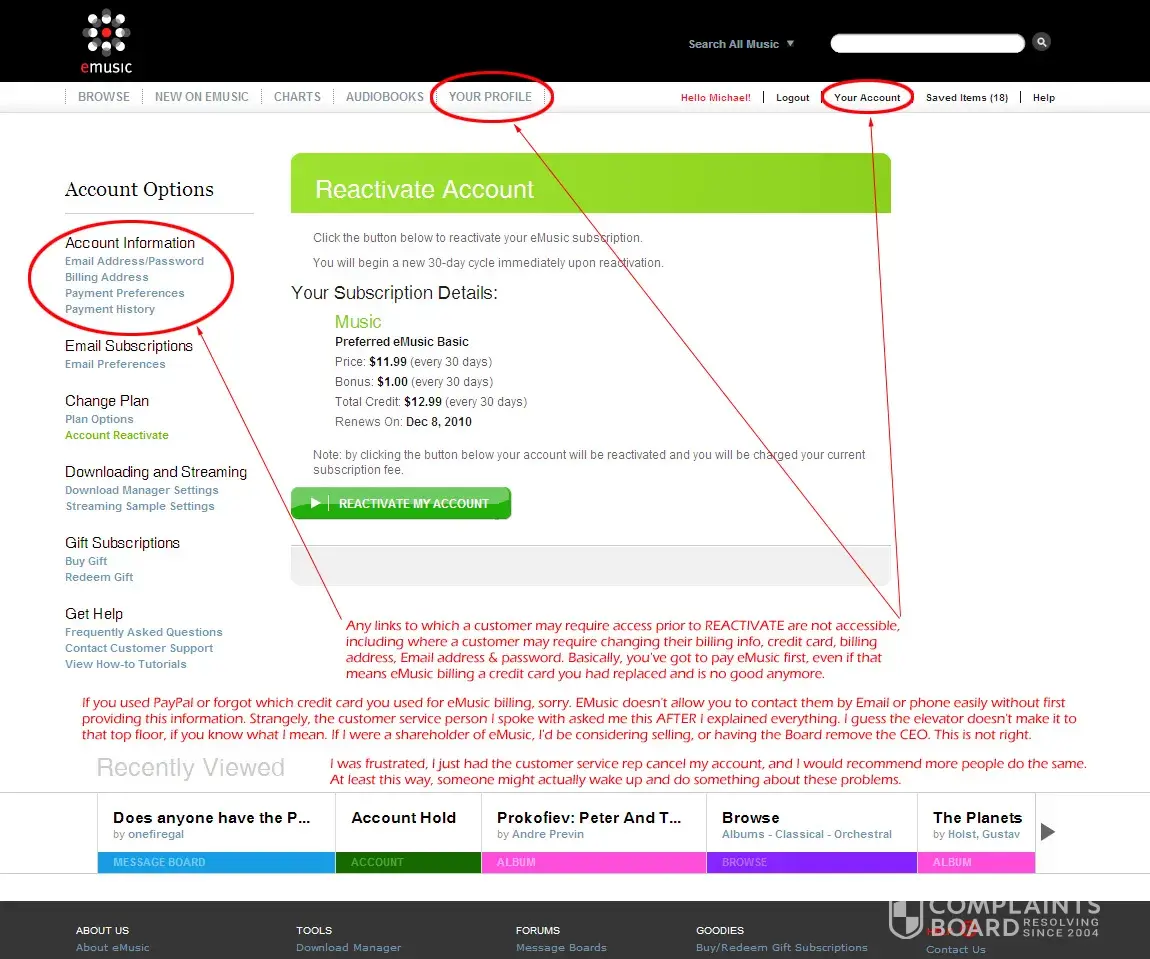Open Contact Customer Support
The height and width of the screenshot is (959, 1150).
click(x=139, y=649)
